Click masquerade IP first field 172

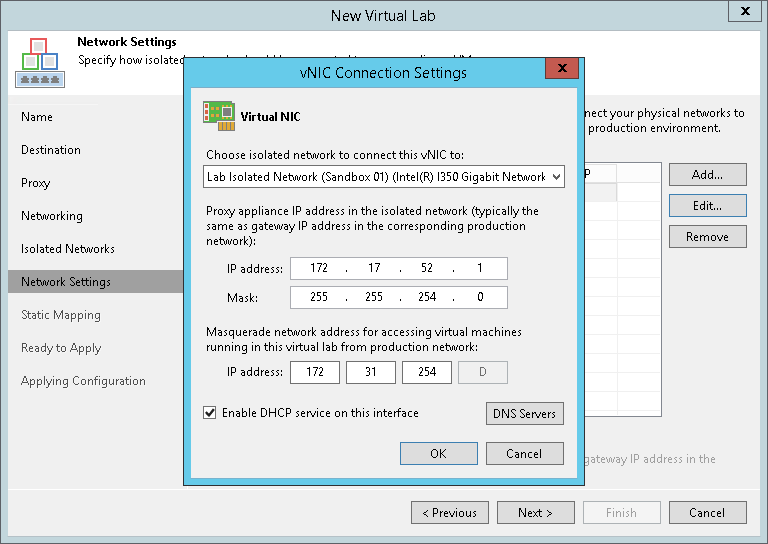click(x=315, y=373)
